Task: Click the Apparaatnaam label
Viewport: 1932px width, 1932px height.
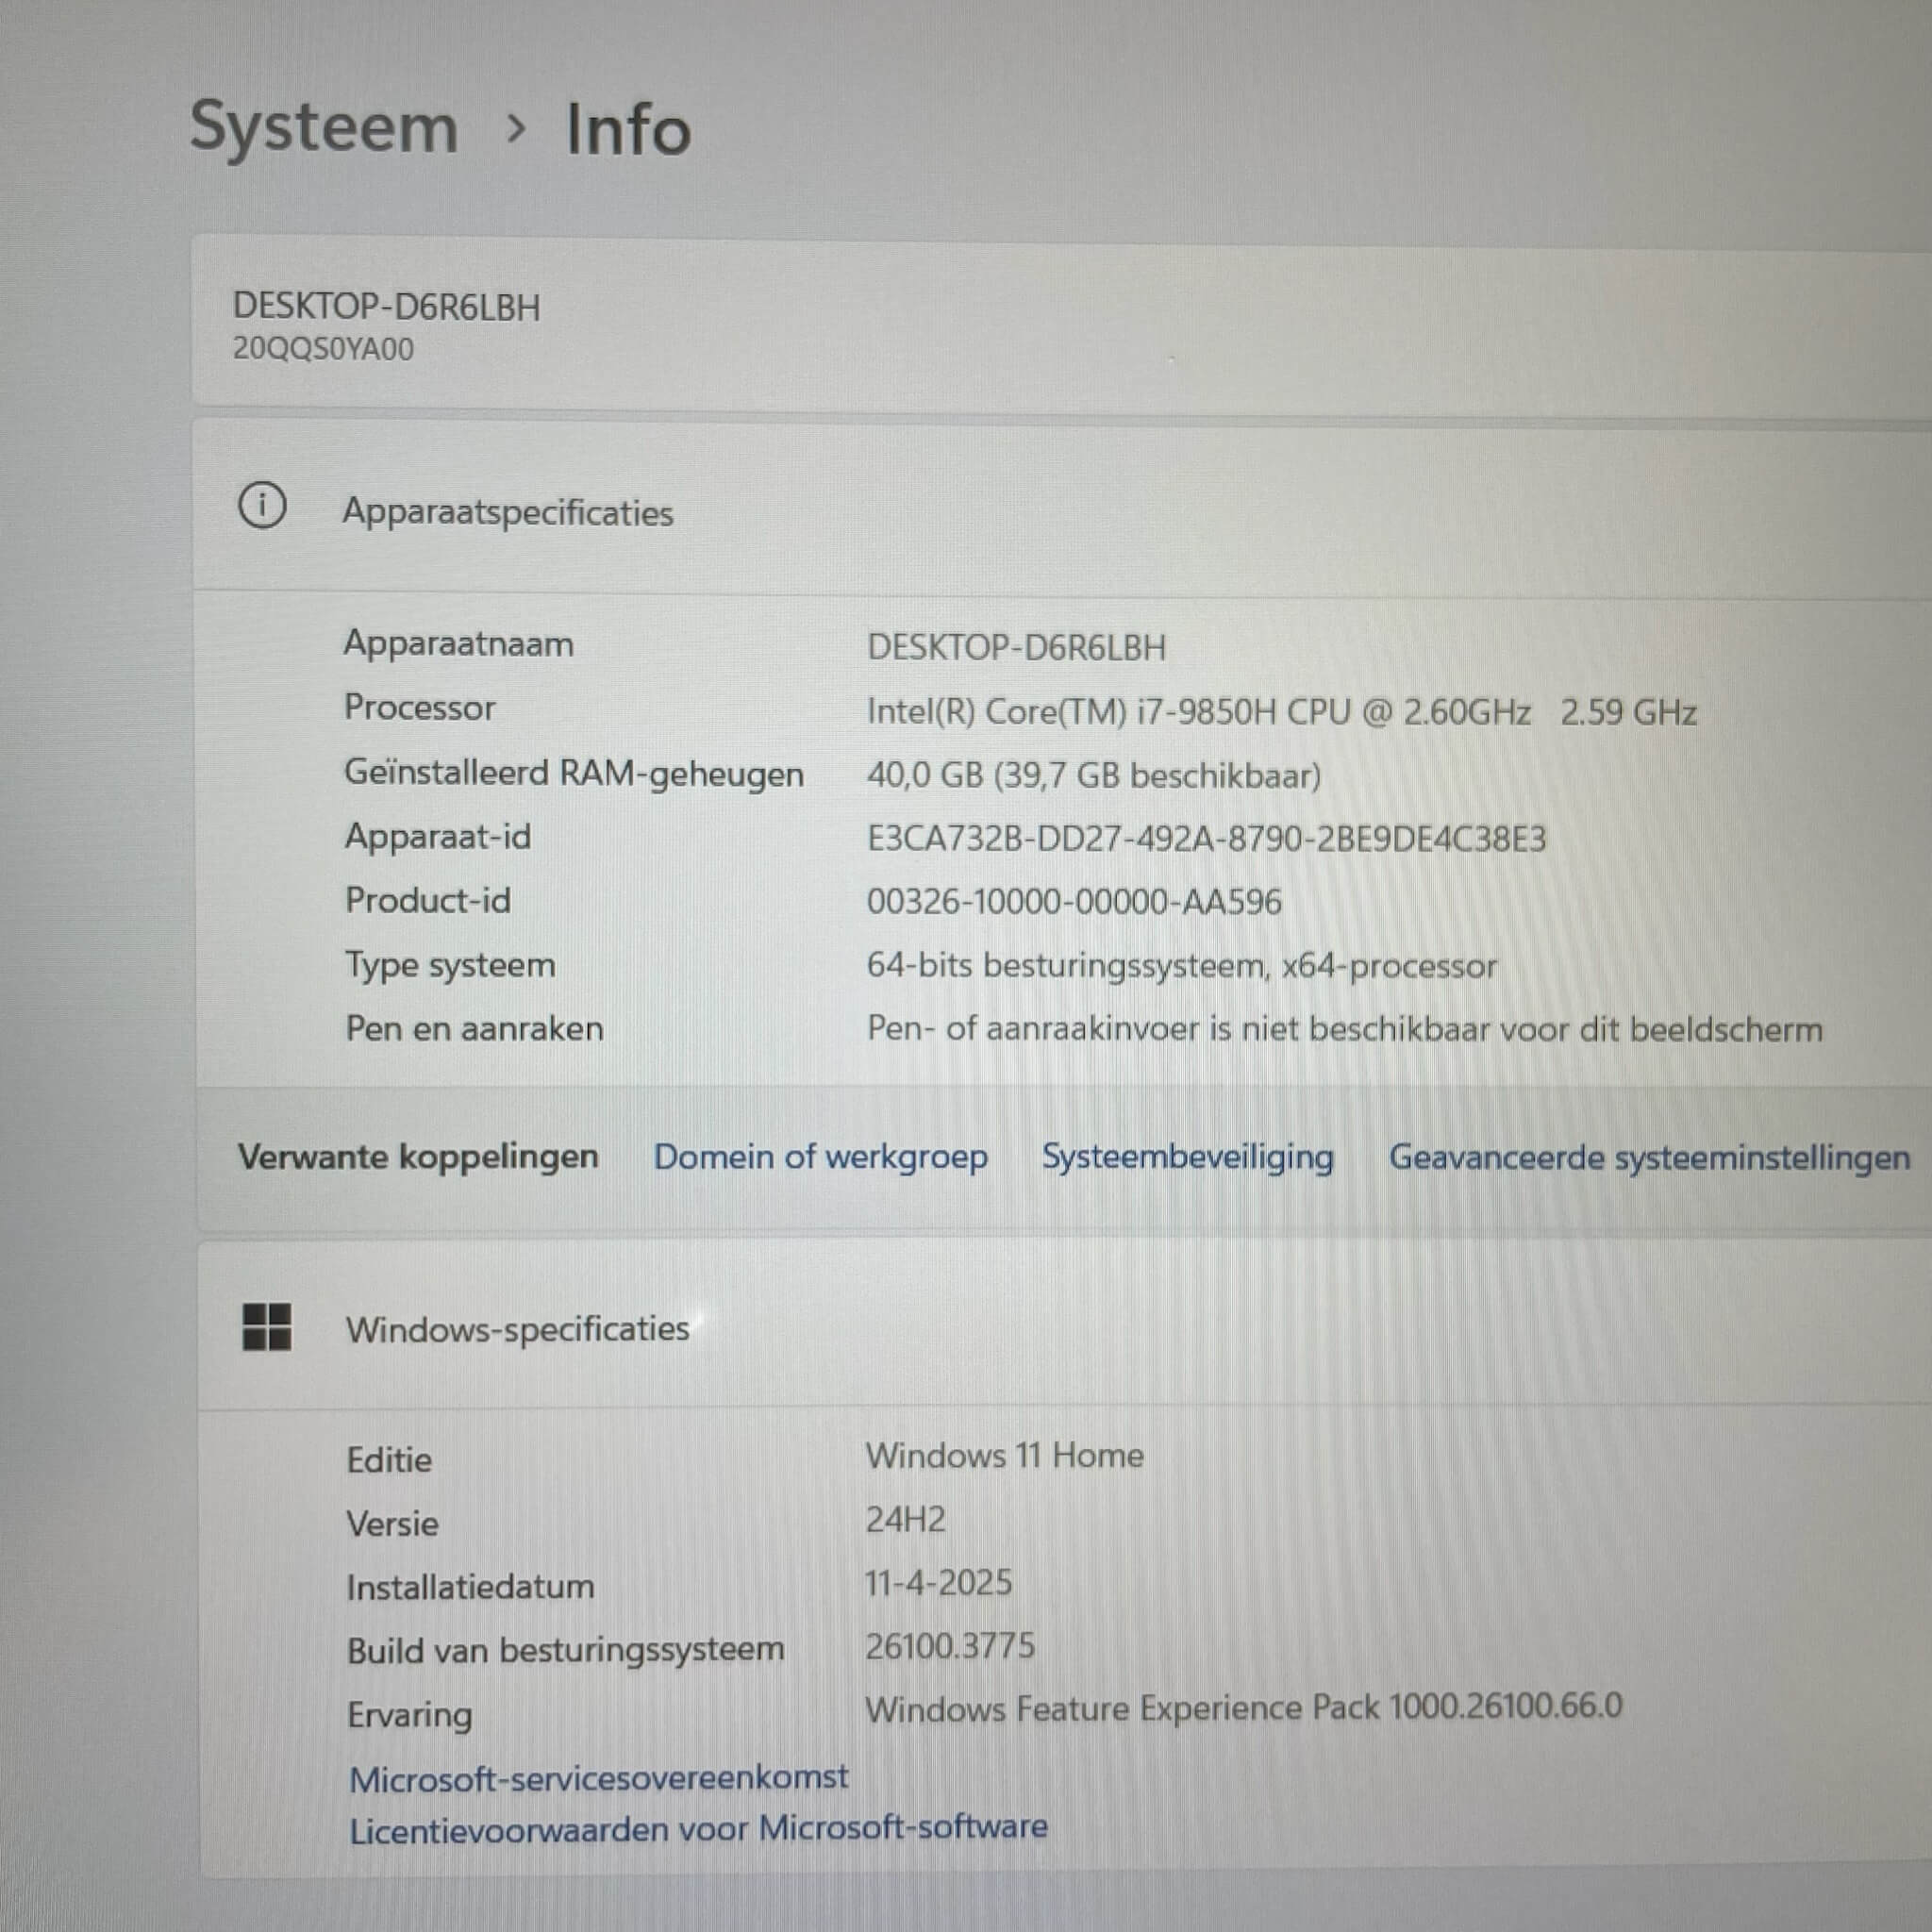Action: pos(459,644)
